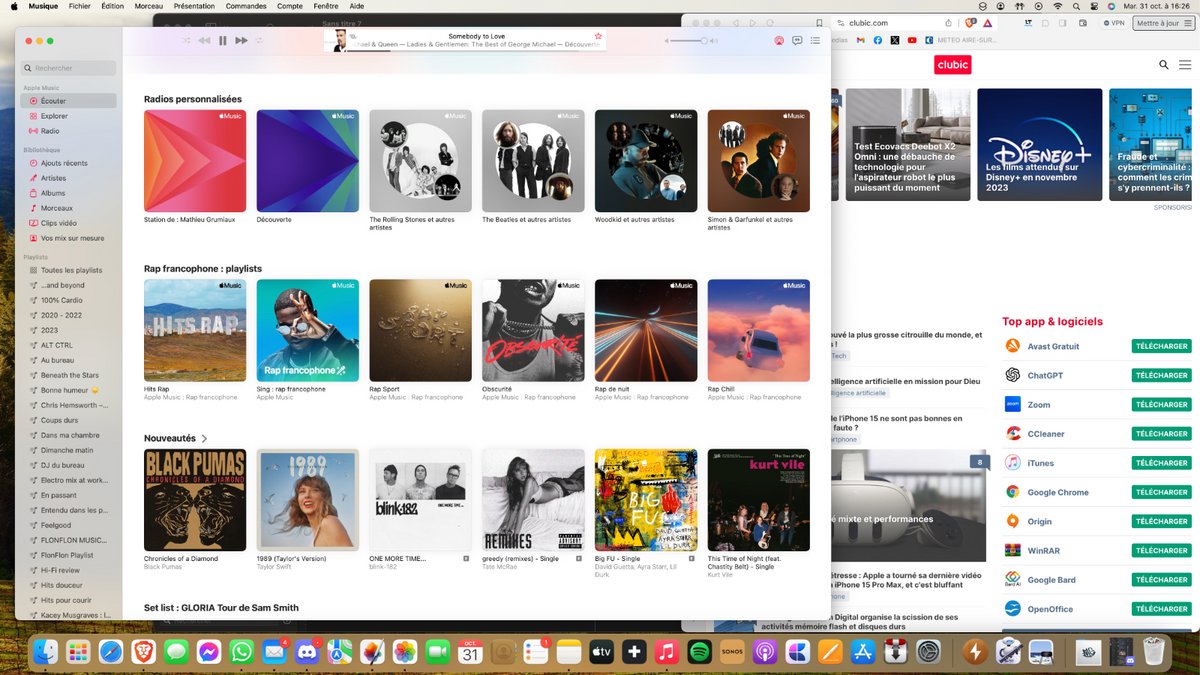Download Avast Gratuit via Télécharger

tap(1161, 347)
